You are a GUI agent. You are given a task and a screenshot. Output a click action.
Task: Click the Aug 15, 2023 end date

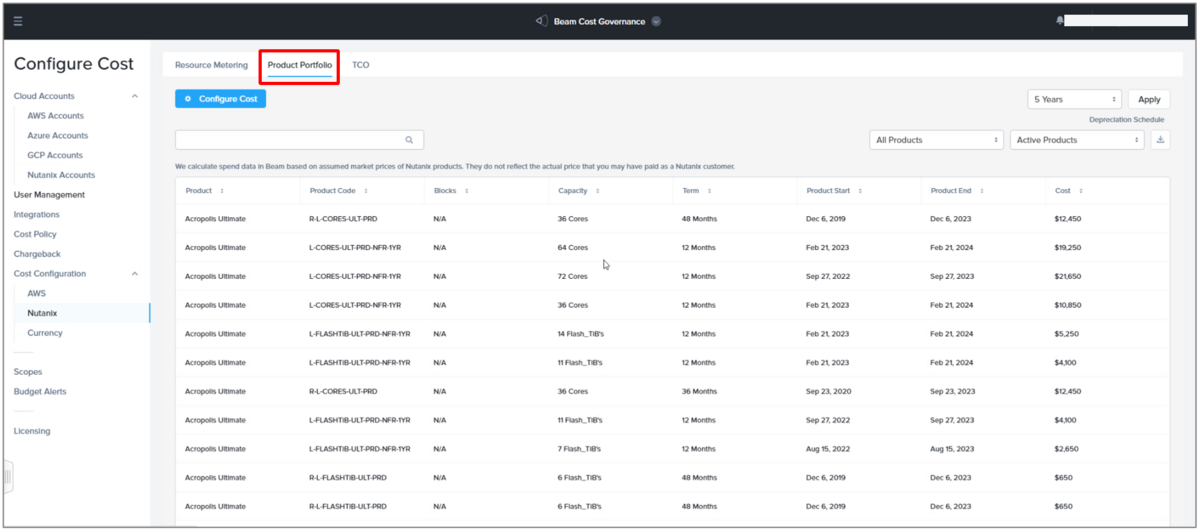pyautogui.click(x=952, y=449)
